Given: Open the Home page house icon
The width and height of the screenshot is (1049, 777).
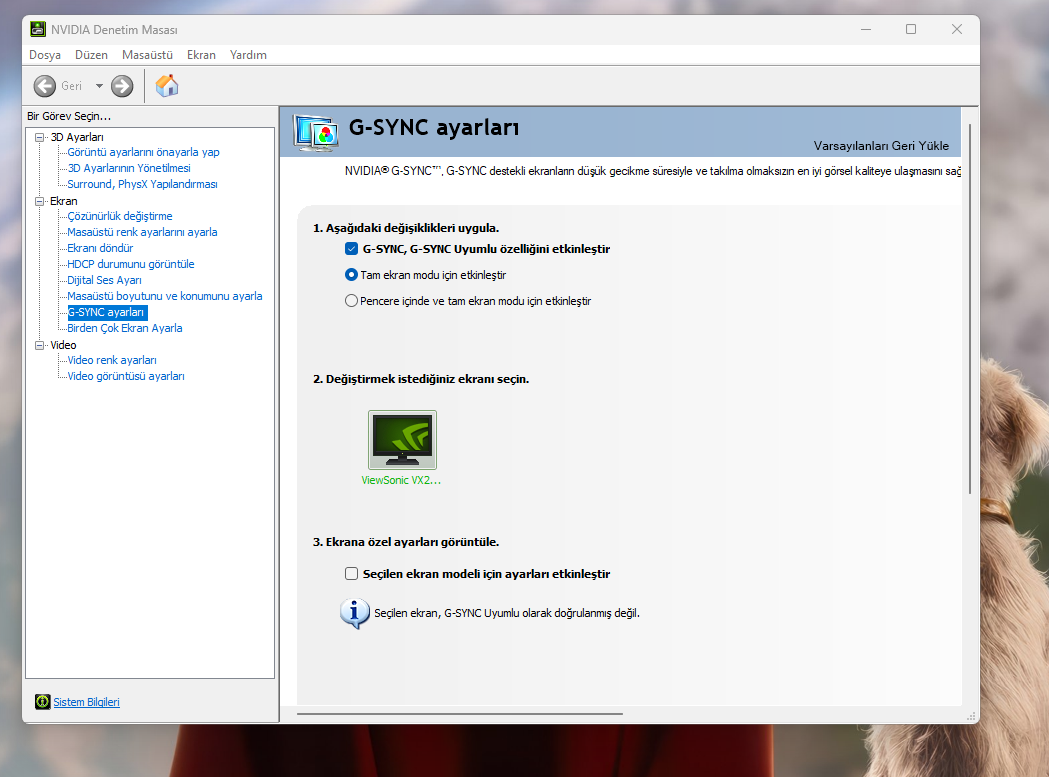Looking at the screenshot, I should tap(167, 86).
